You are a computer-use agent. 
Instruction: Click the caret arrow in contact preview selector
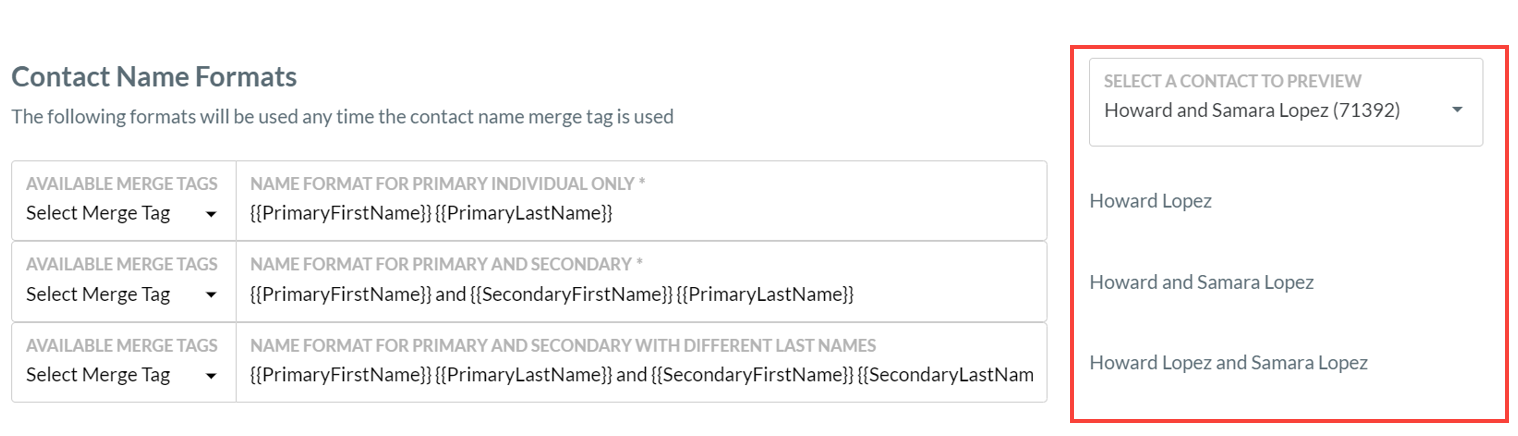(1457, 110)
